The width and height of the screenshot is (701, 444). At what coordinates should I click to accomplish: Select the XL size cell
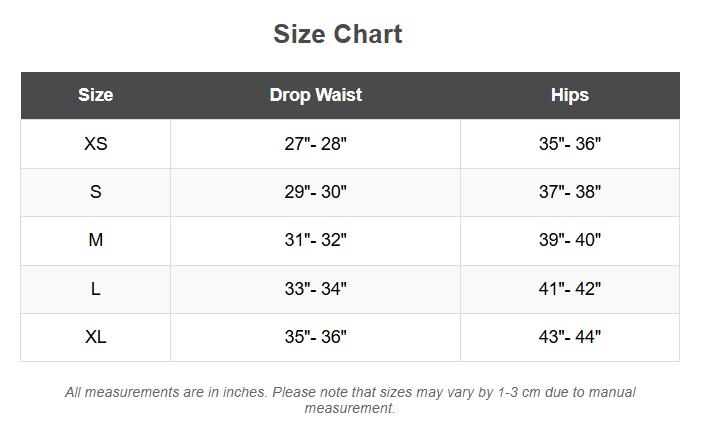pyautogui.click(x=96, y=337)
